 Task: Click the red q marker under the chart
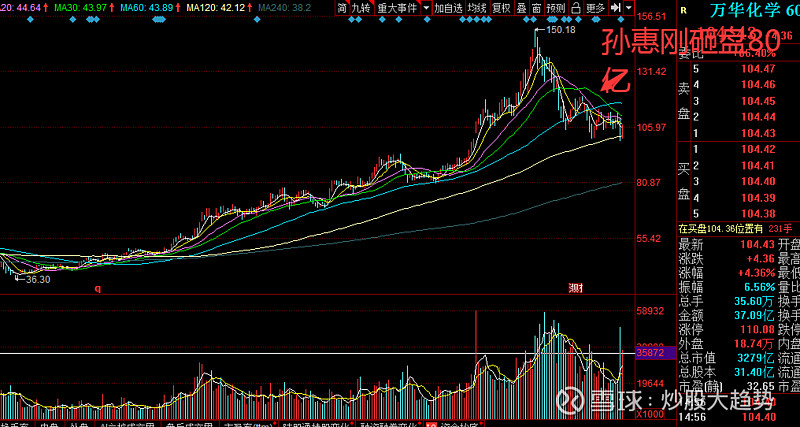[97, 288]
